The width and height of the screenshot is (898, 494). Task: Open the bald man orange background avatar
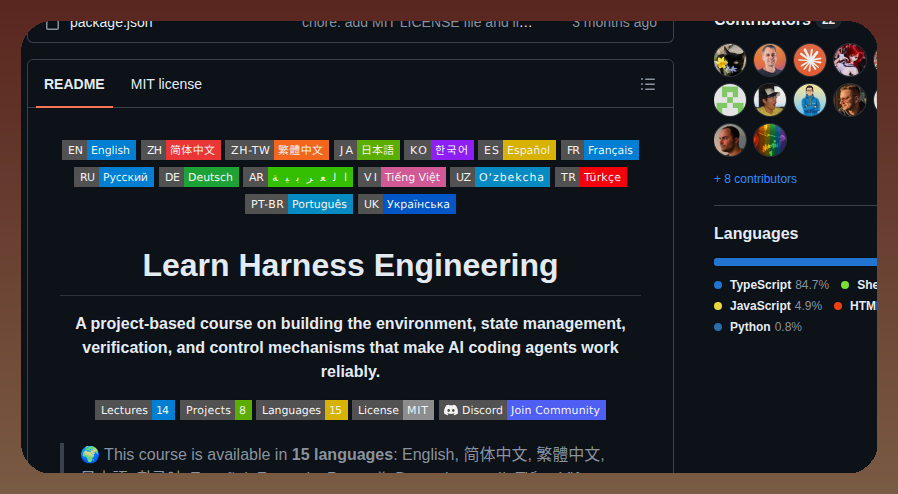tap(770, 60)
